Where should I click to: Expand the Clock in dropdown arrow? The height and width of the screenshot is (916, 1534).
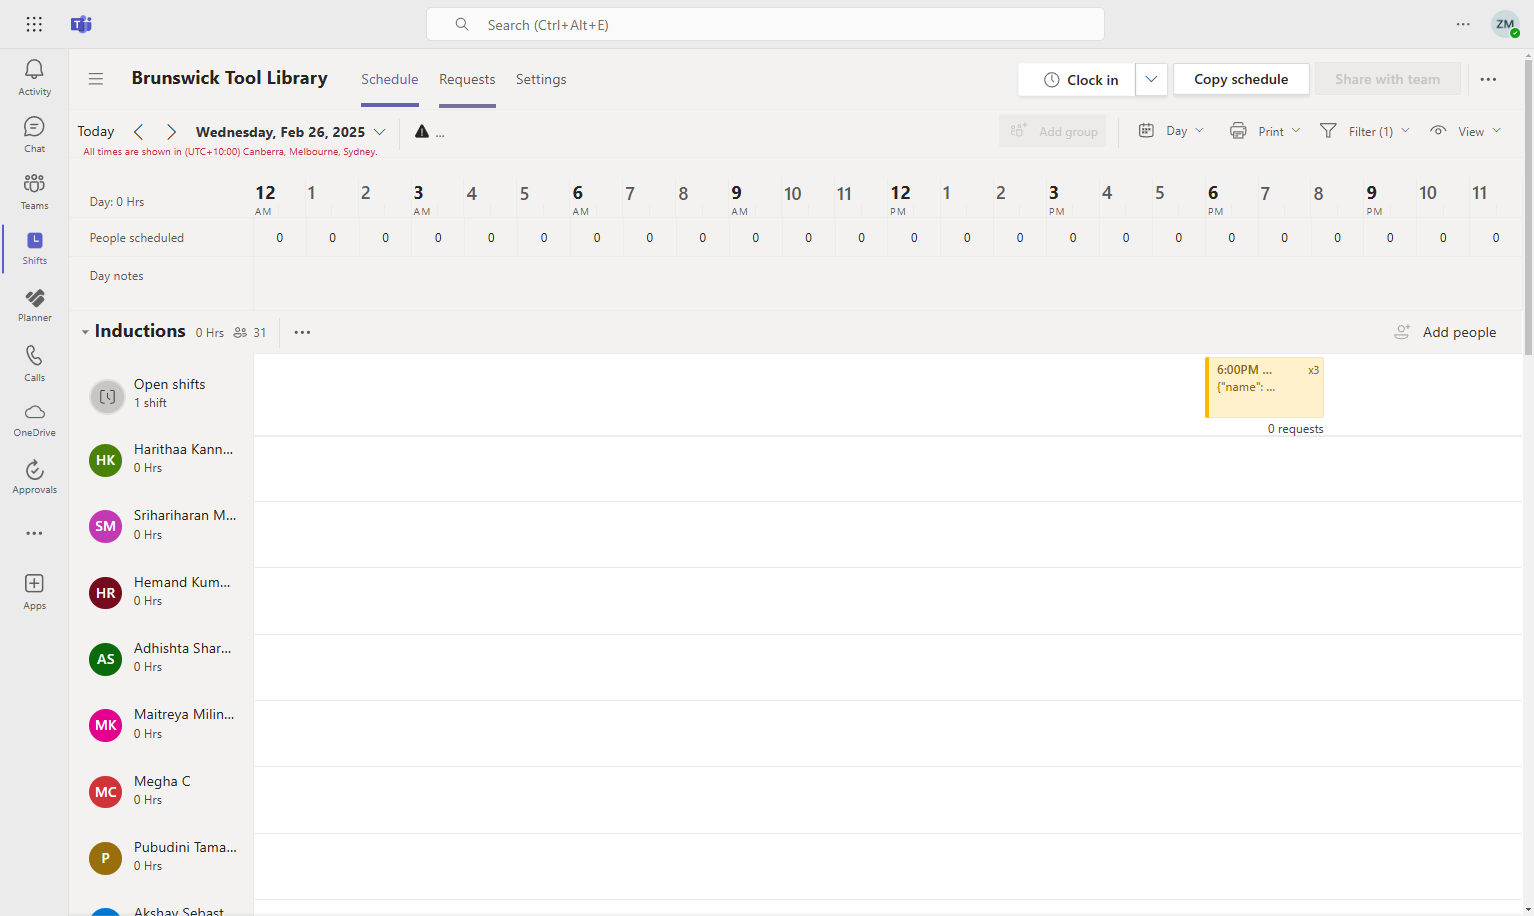1151,79
